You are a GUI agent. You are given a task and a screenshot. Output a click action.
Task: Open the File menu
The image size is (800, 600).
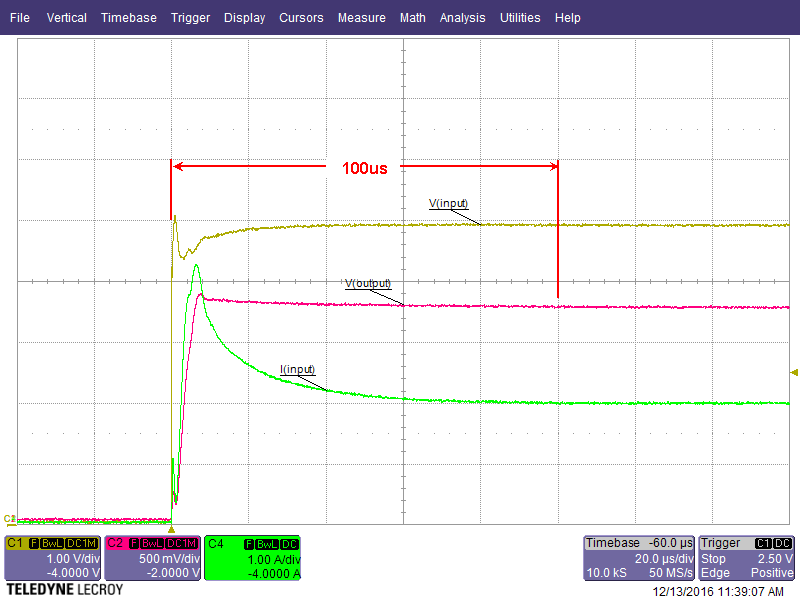(20, 18)
